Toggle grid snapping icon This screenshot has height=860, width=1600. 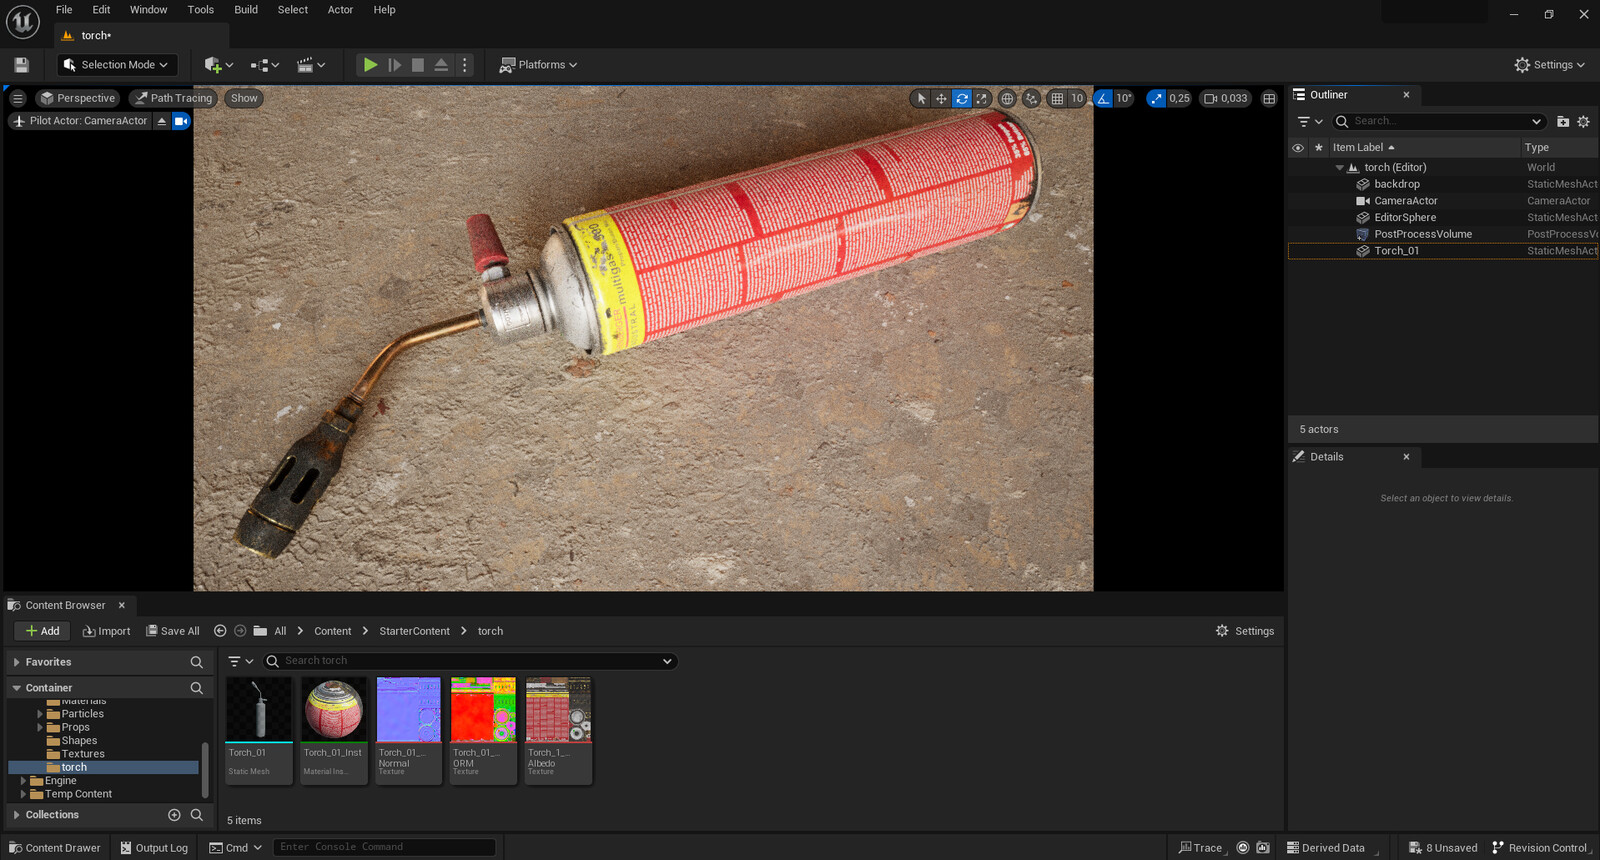click(x=1057, y=98)
